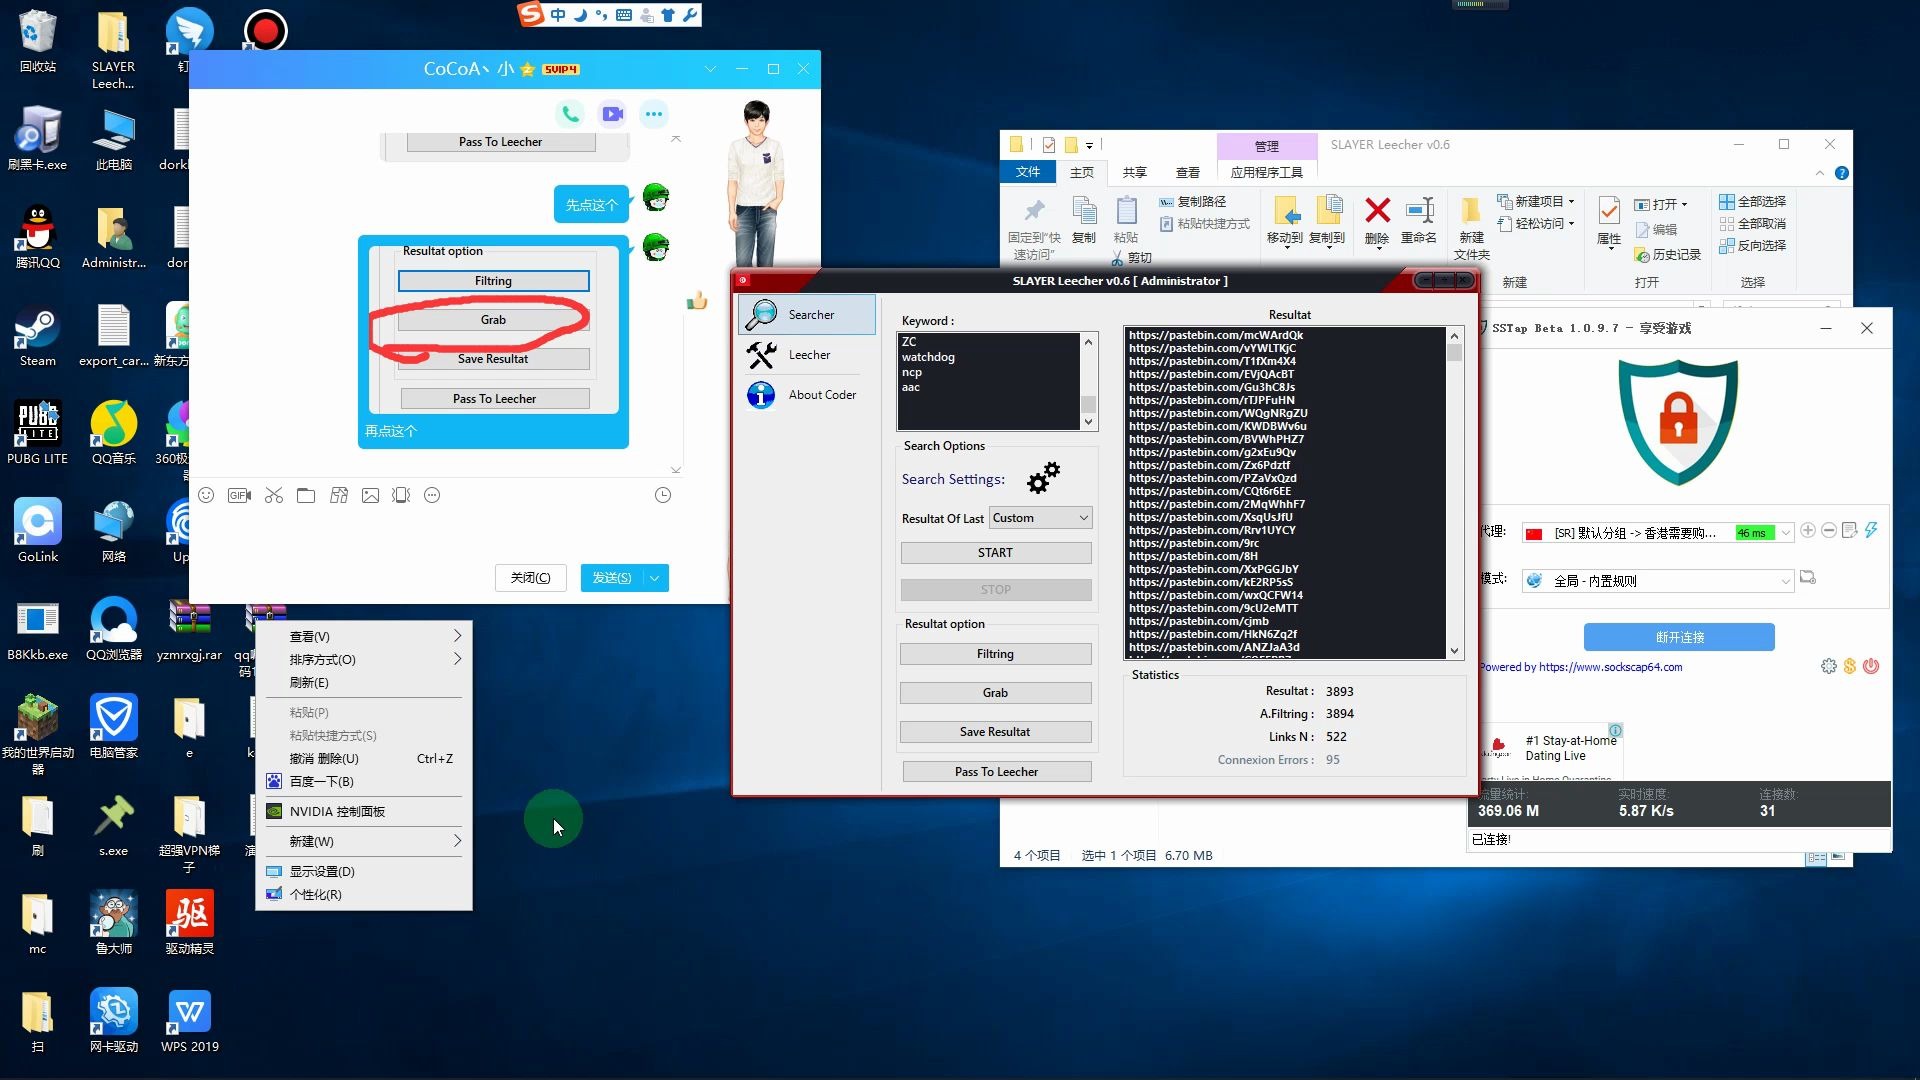Select the START button in SLAYER Leecher

996,553
